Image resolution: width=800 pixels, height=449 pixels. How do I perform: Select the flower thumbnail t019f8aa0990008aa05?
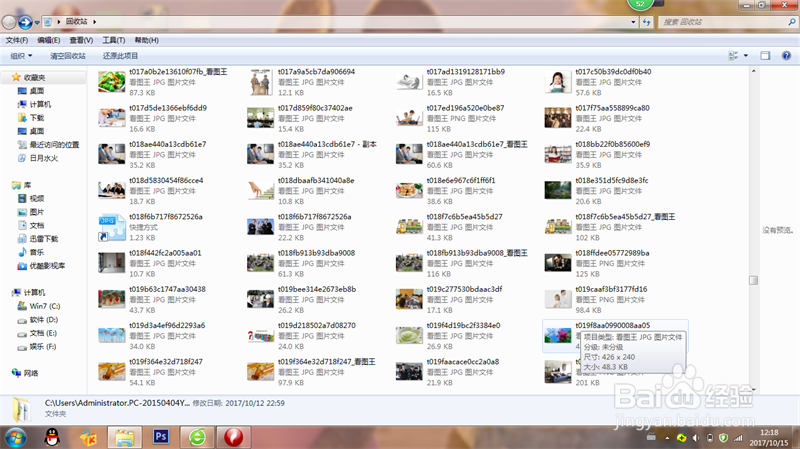558,335
